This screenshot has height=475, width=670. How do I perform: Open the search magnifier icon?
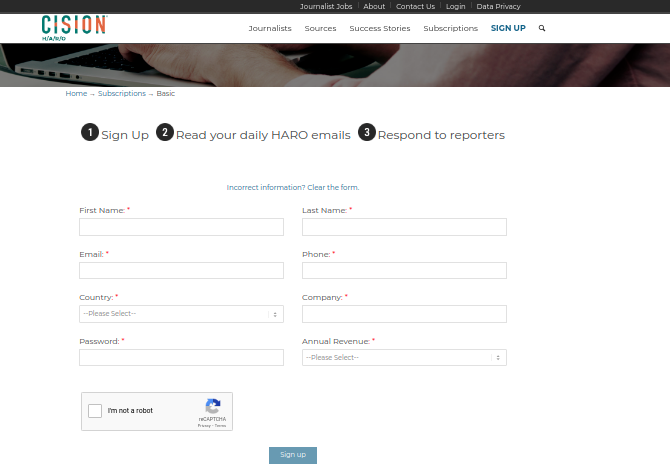click(542, 28)
